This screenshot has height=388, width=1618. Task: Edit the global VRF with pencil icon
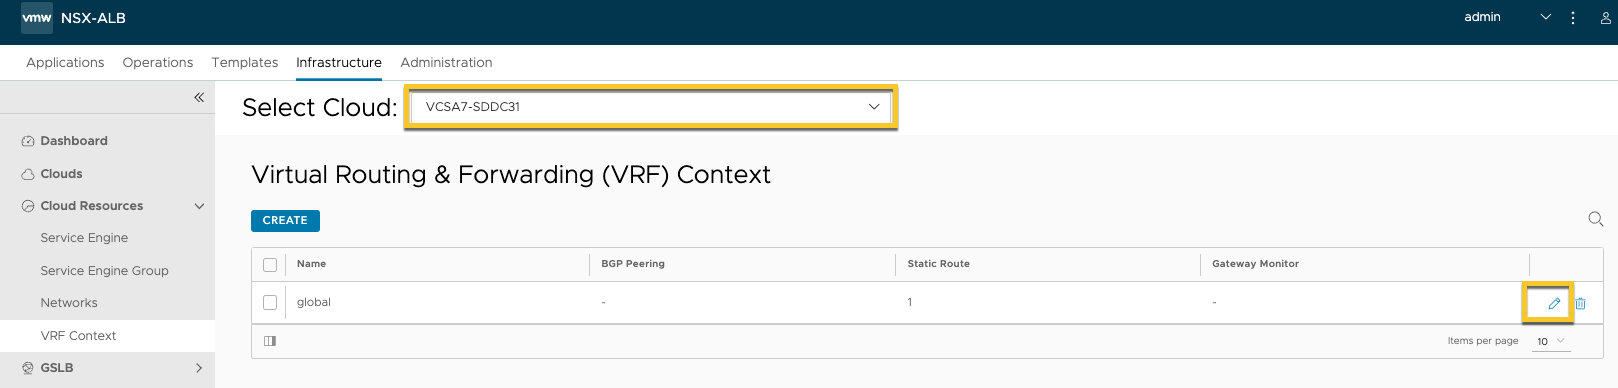pyautogui.click(x=1554, y=303)
